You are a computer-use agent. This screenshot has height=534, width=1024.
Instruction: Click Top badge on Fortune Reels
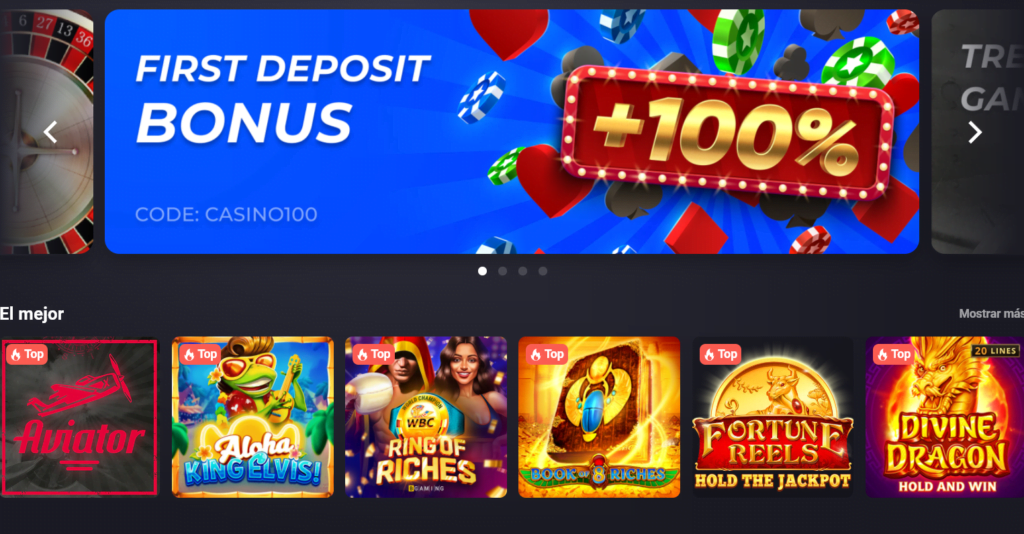720,354
